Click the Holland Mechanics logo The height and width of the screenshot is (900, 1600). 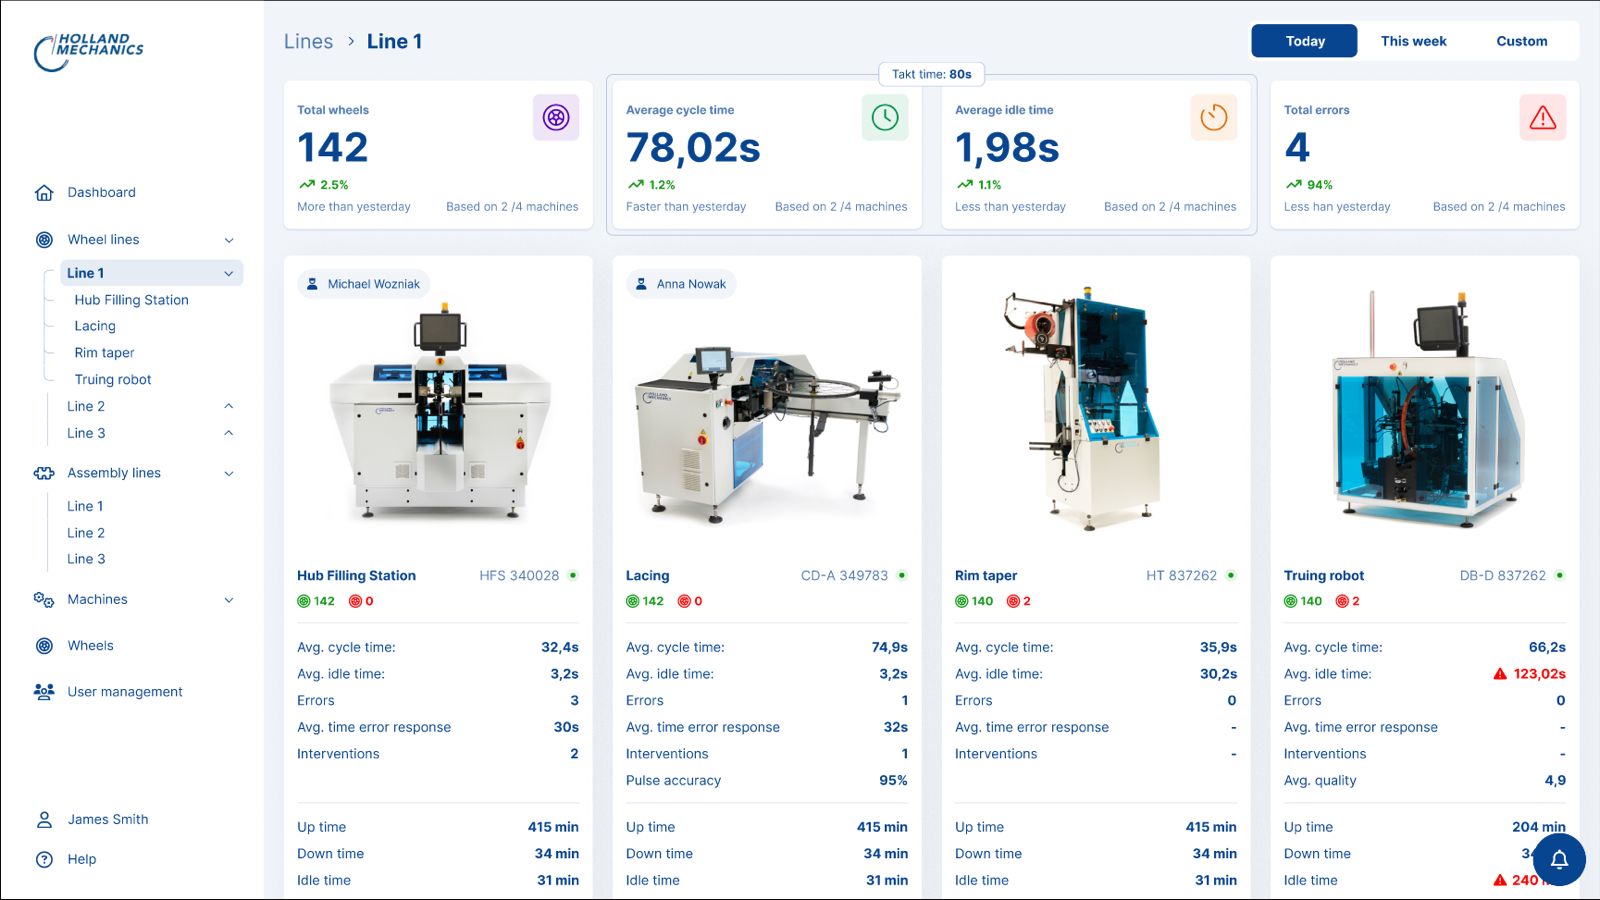89,52
